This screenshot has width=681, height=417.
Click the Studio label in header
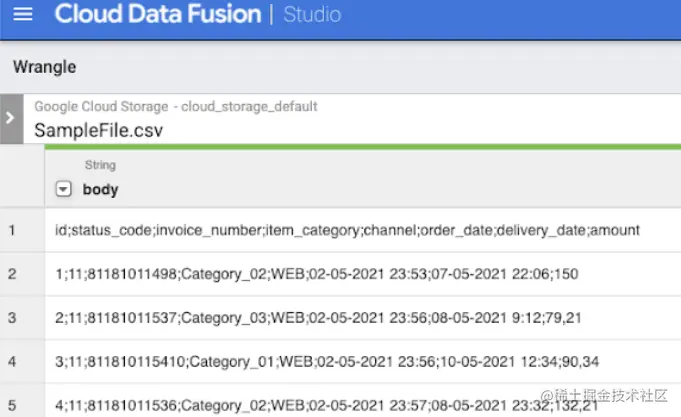[x=312, y=14]
